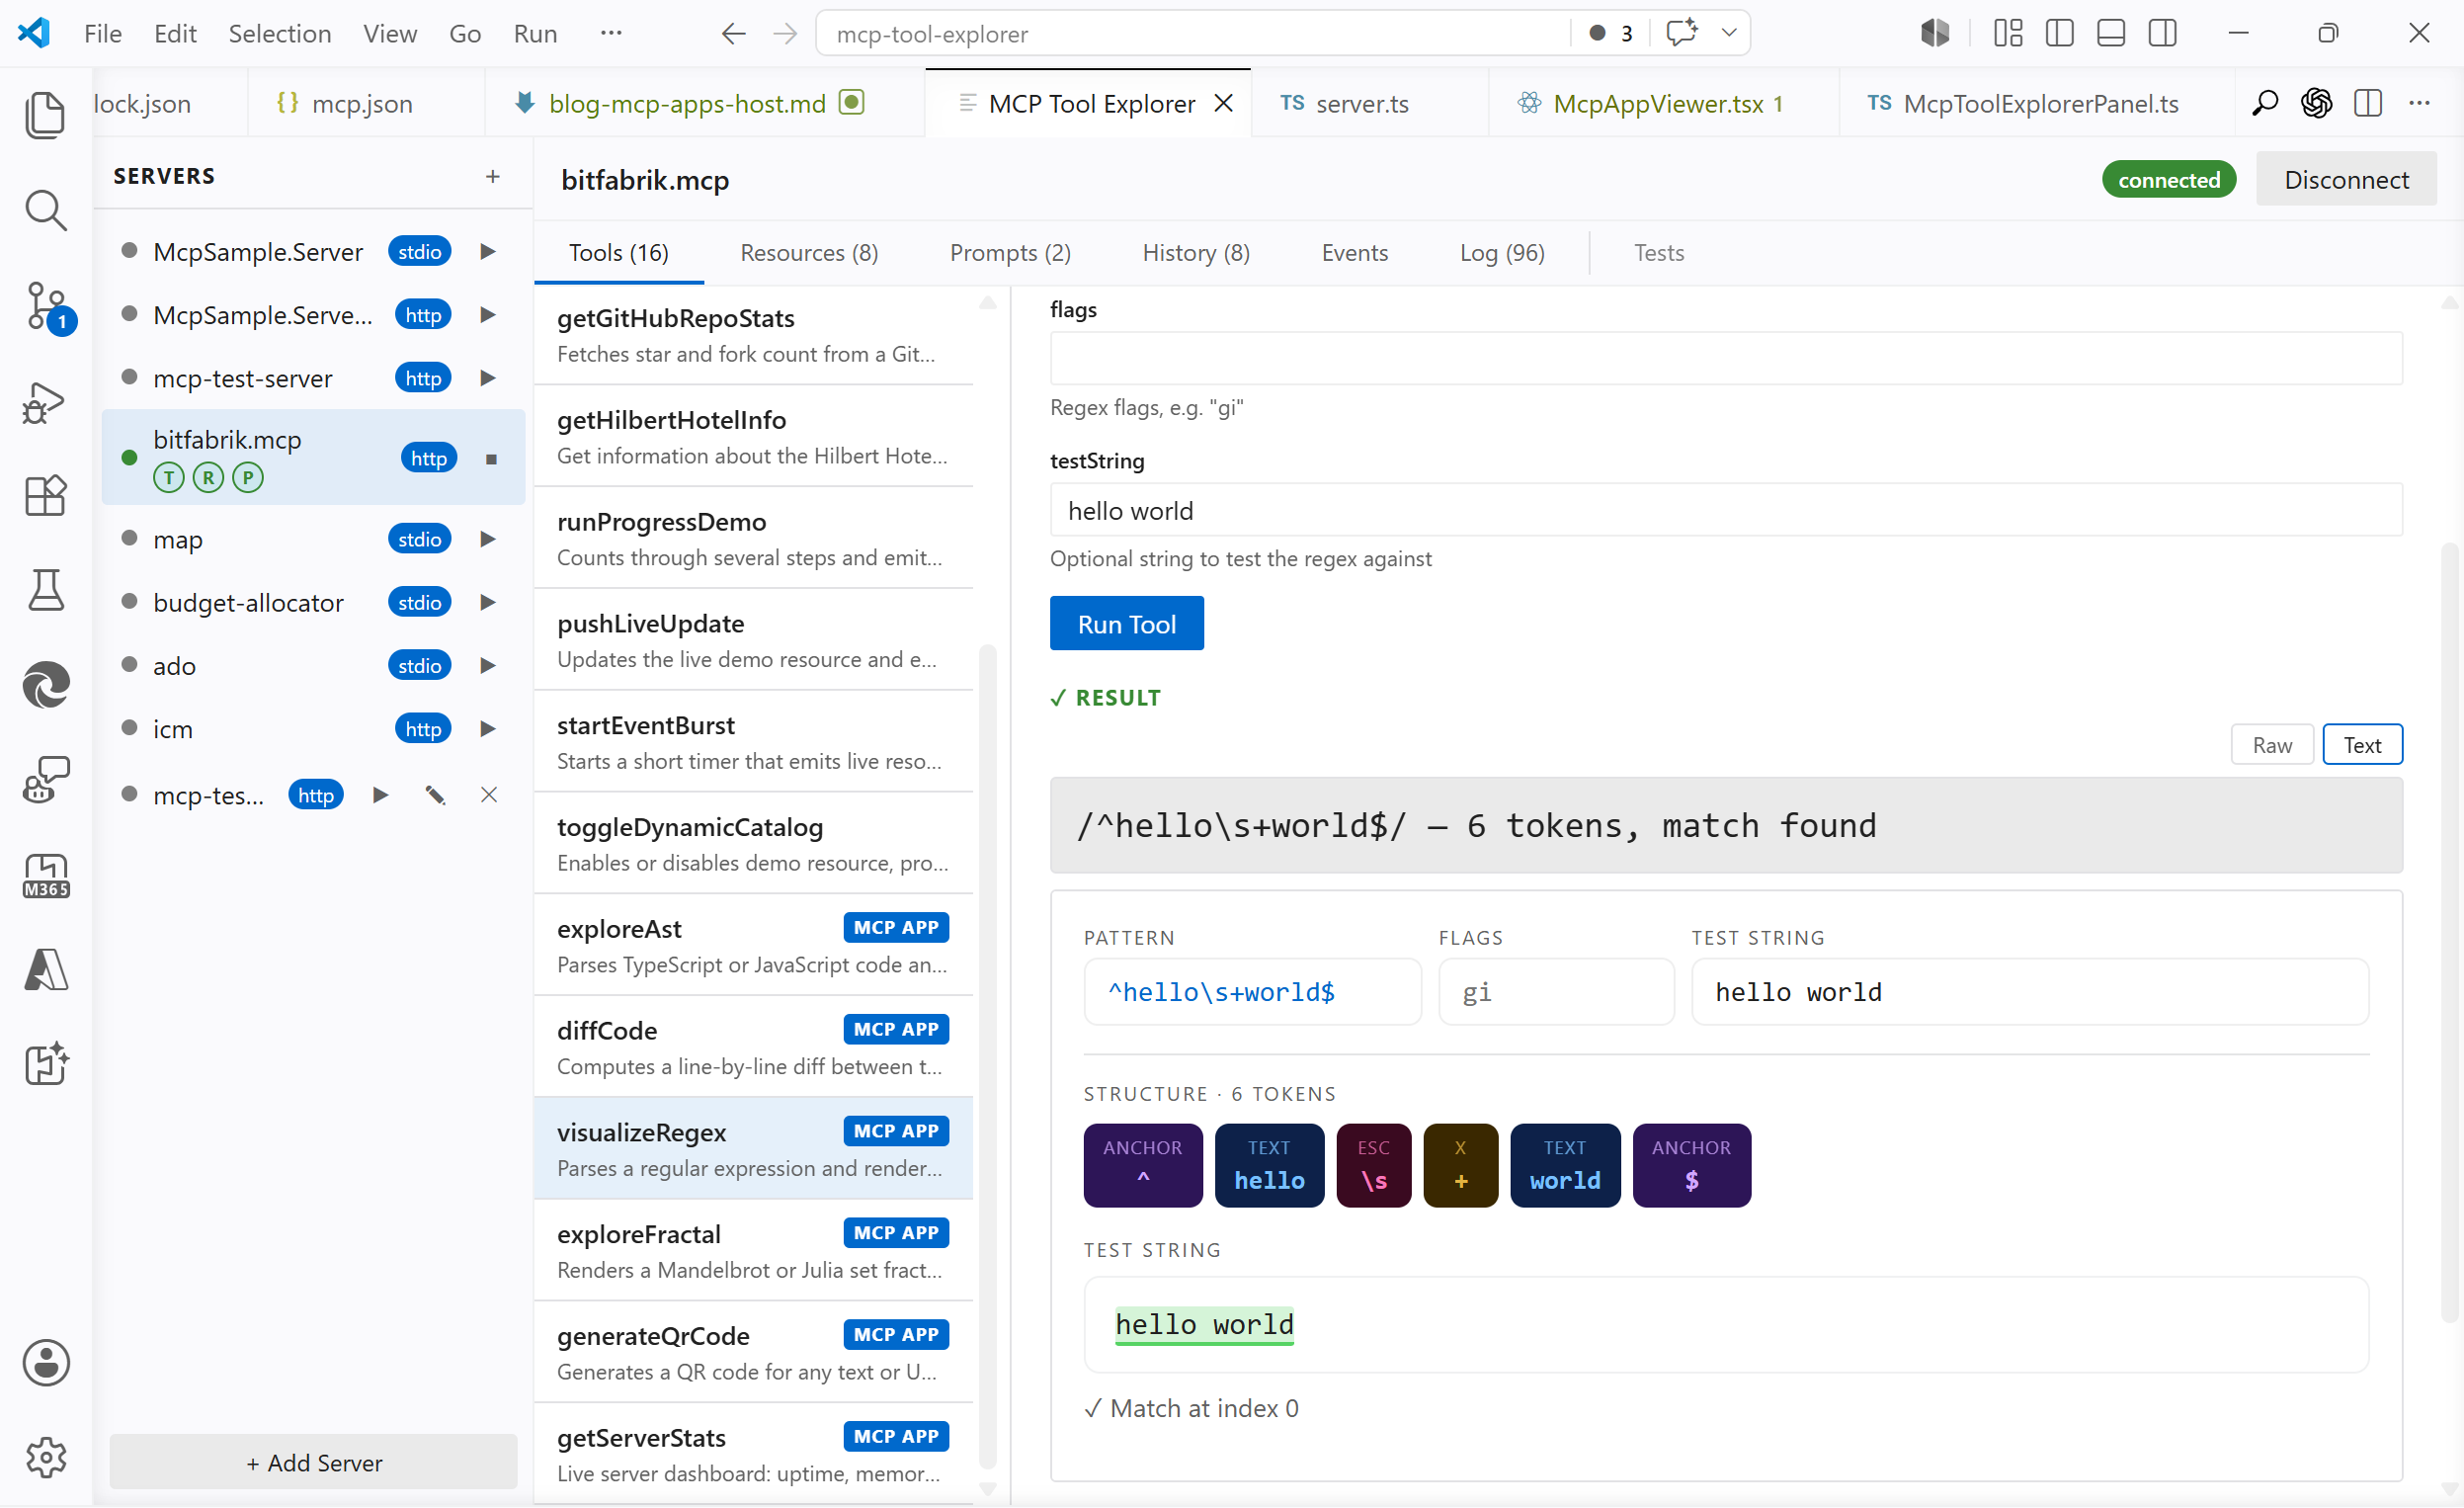
Task: Open Run and Debug view
Action: (46, 402)
